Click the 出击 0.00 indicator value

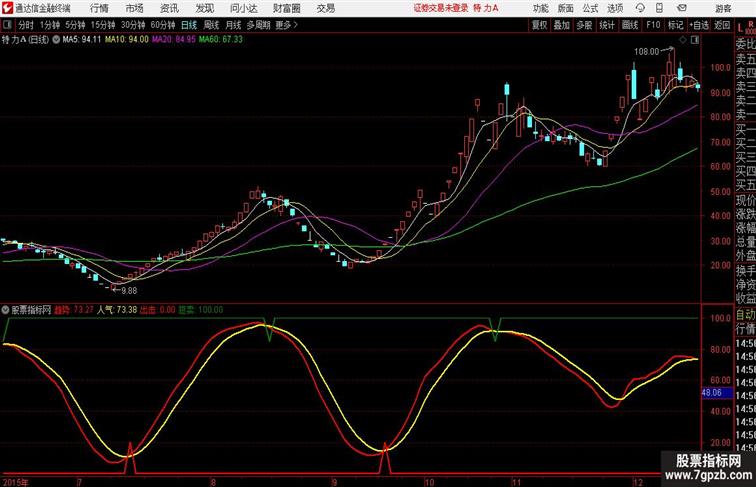(x=158, y=310)
